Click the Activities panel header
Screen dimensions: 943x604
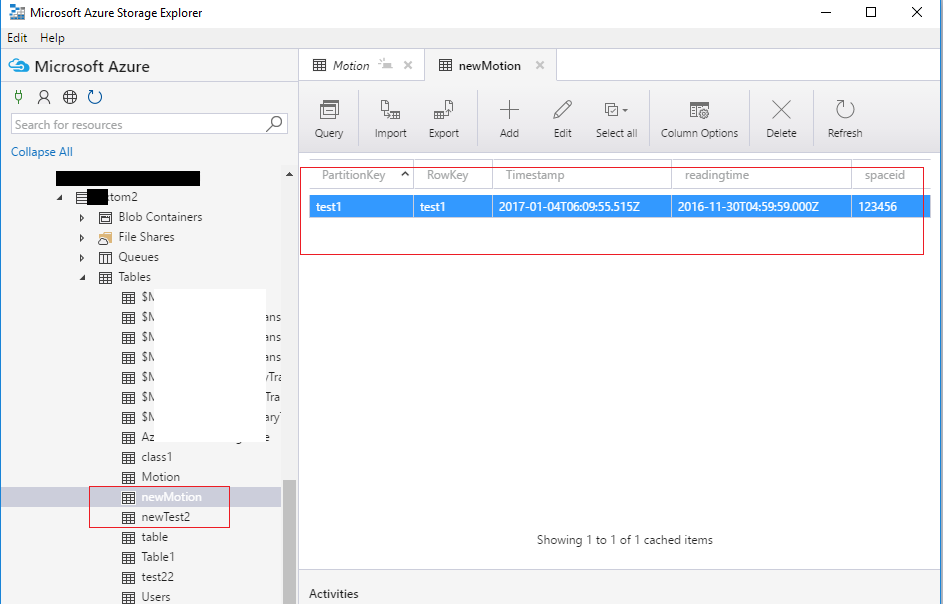point(334,593)
